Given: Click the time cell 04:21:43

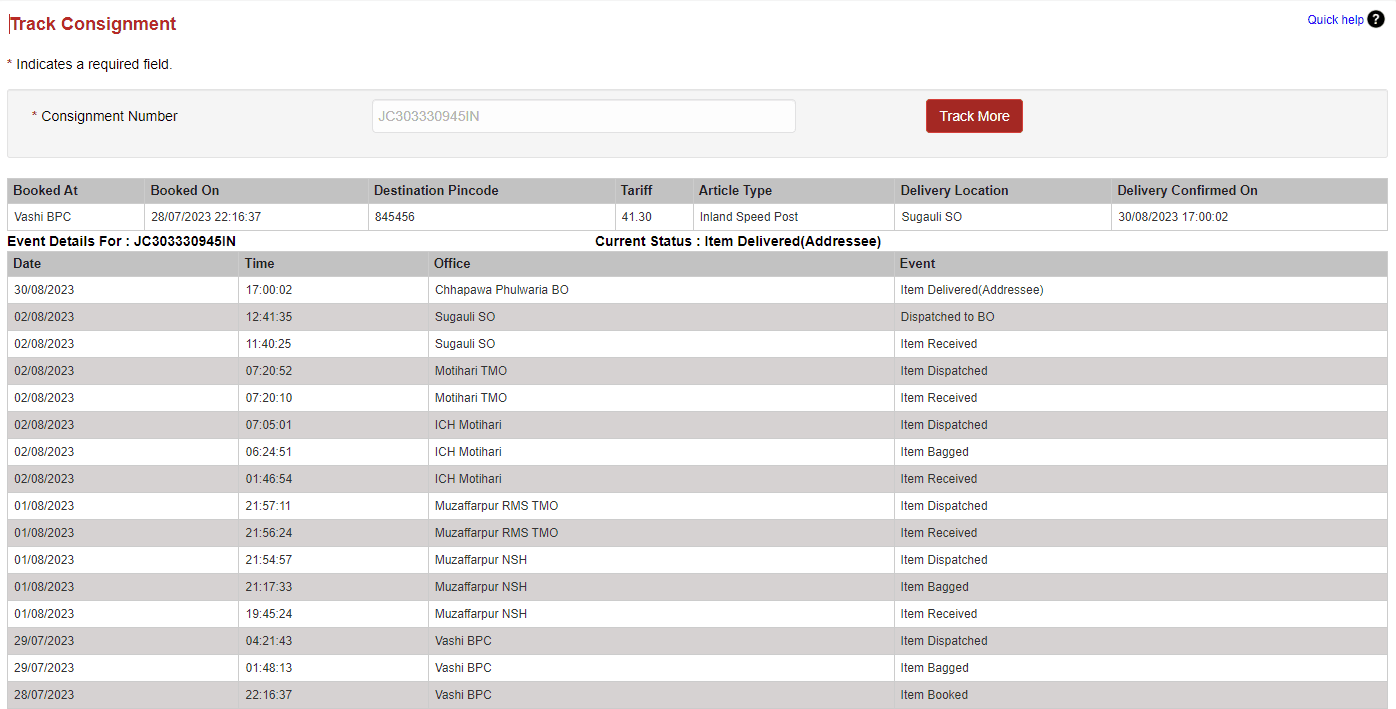Looking at the screenshot, I should (x=333, y=641).
